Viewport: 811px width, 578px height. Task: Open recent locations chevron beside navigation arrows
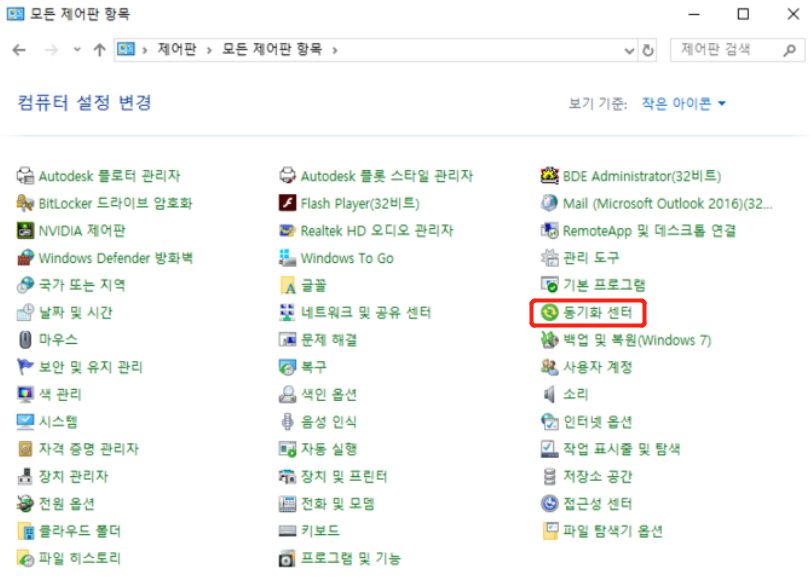pos(76,49)
